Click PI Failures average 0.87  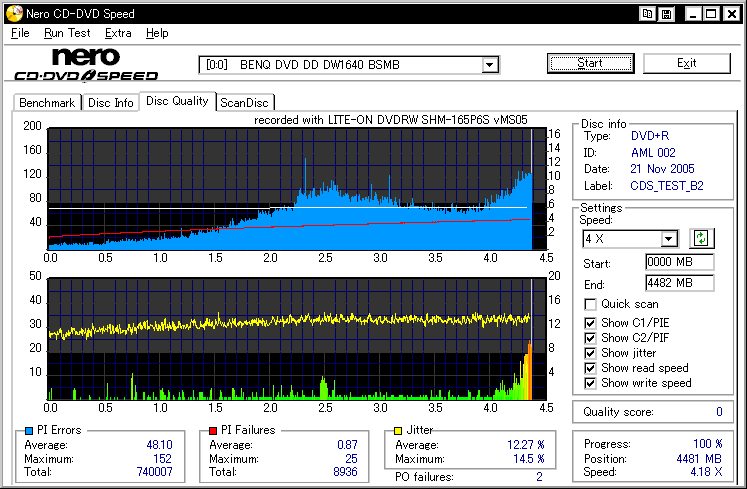(347, 445)
